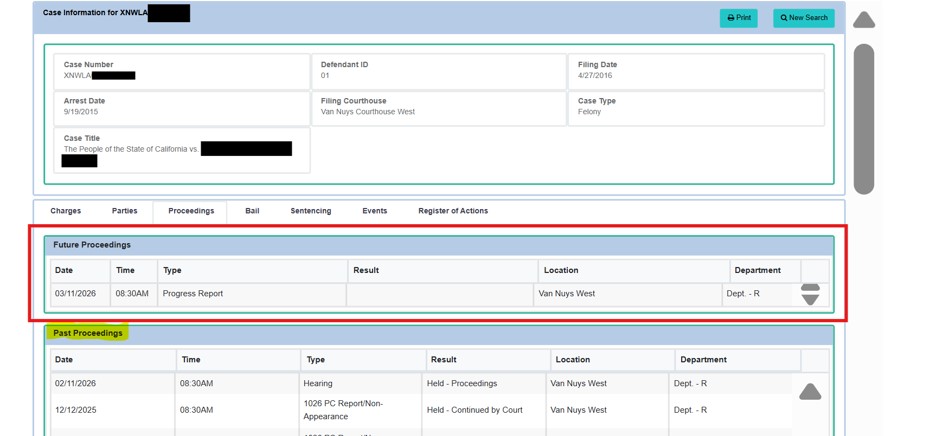Open the Register of Actions tab
The image size is (936, 436).
pos(453,211)
